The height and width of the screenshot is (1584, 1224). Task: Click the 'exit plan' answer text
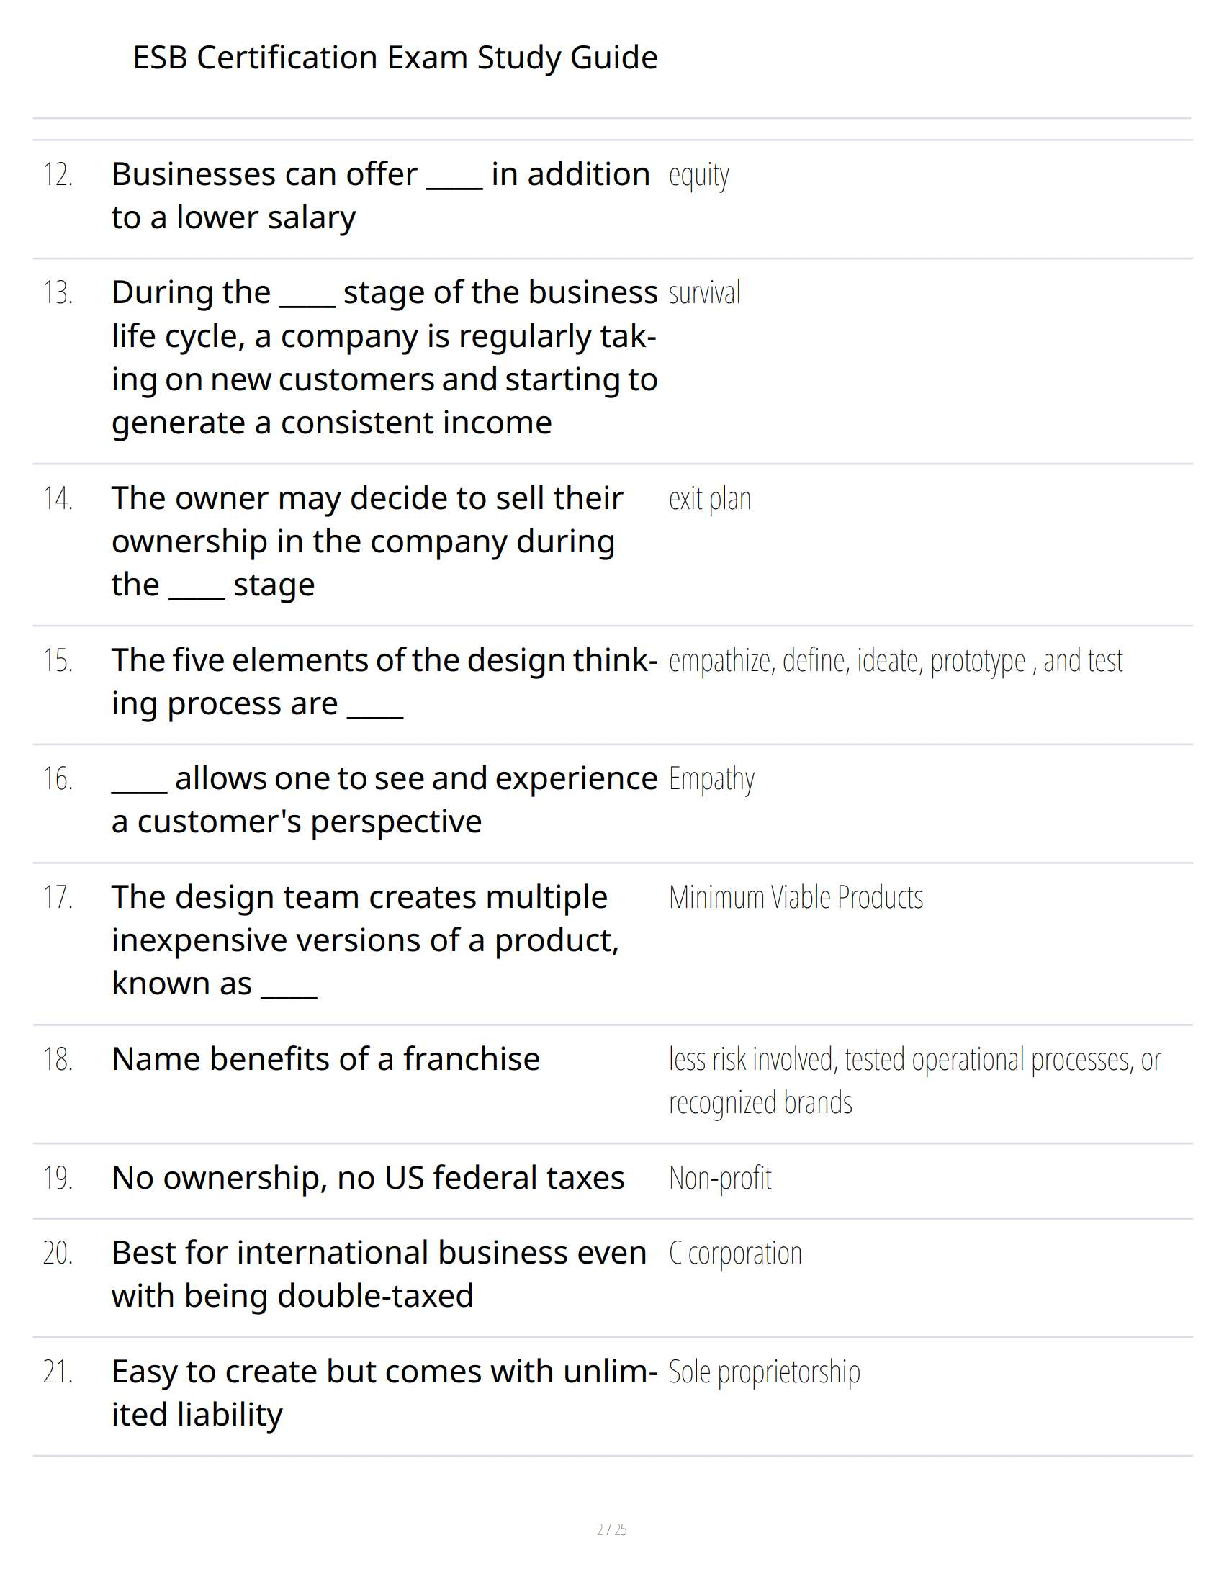pos(709,499)
